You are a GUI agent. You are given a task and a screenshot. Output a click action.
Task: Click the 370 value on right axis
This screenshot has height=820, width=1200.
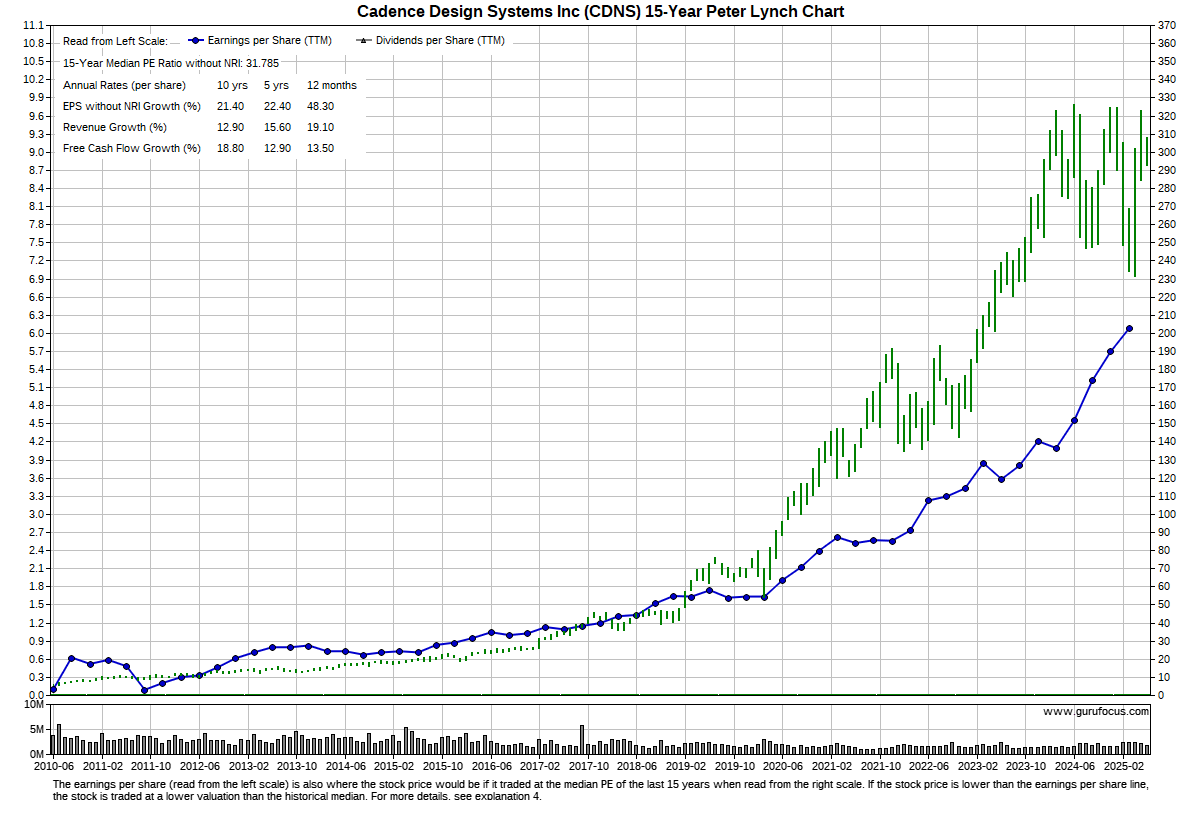pyautogui.click(x=1166, y=25)
